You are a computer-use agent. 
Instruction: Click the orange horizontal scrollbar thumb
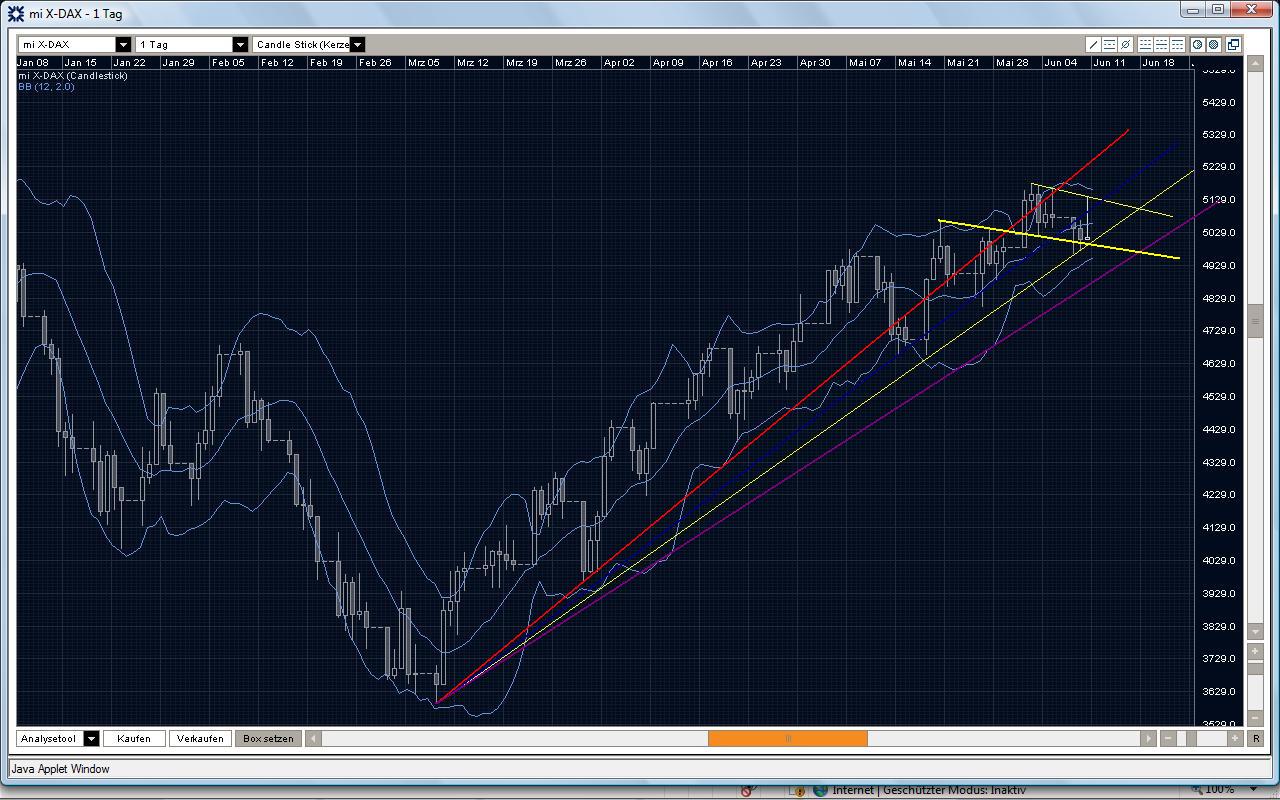coord(787,738)
